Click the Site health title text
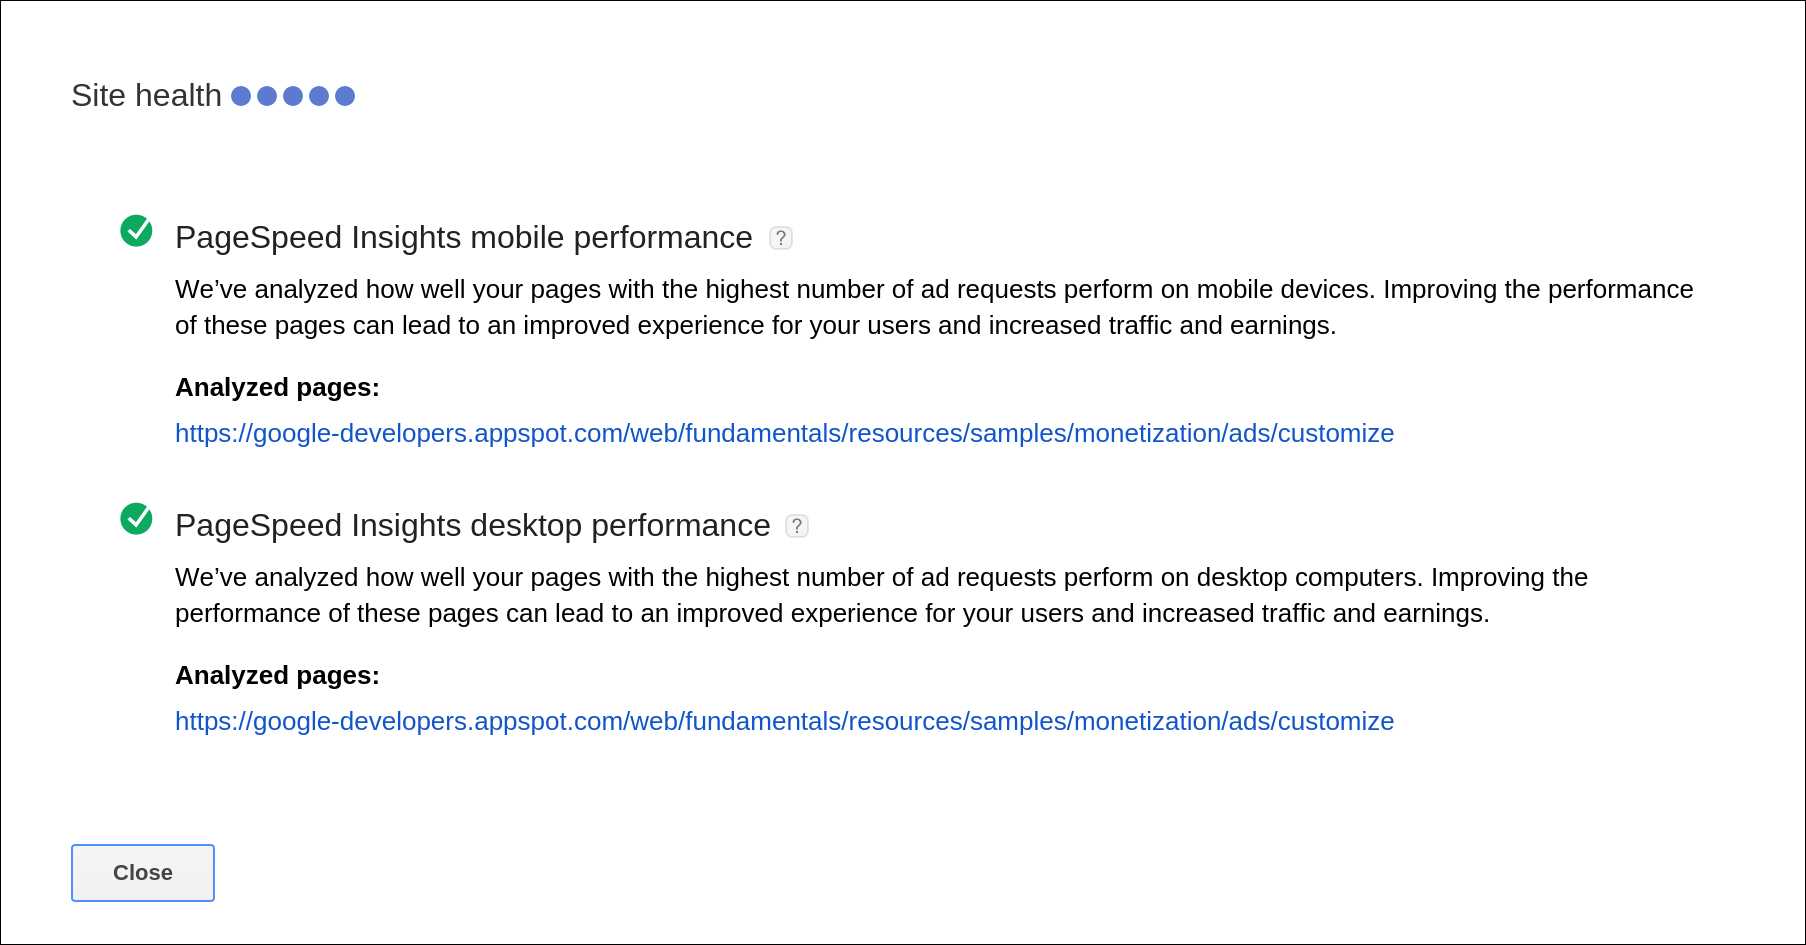Image resolution: width=1806 pixels, height=945 pixels. (146, 96)
